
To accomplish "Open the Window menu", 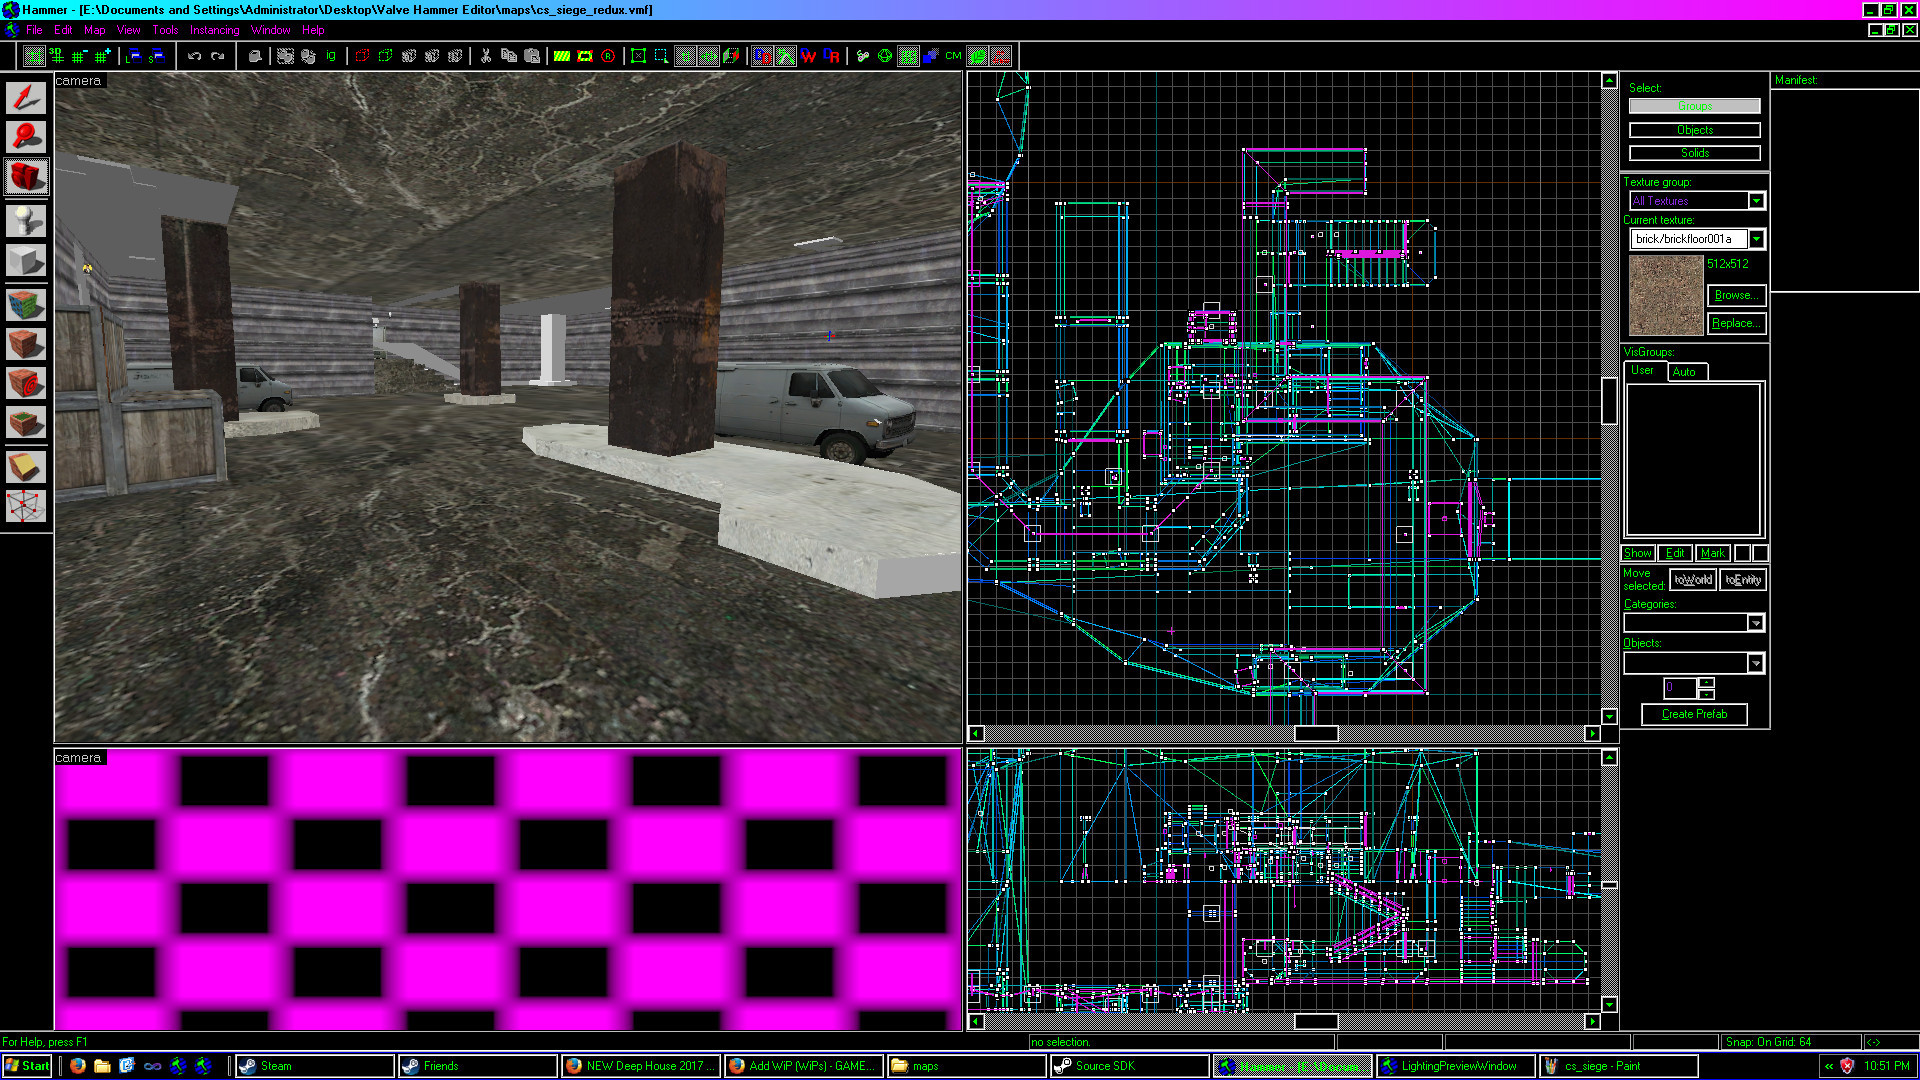I will (x=270, y=30).
